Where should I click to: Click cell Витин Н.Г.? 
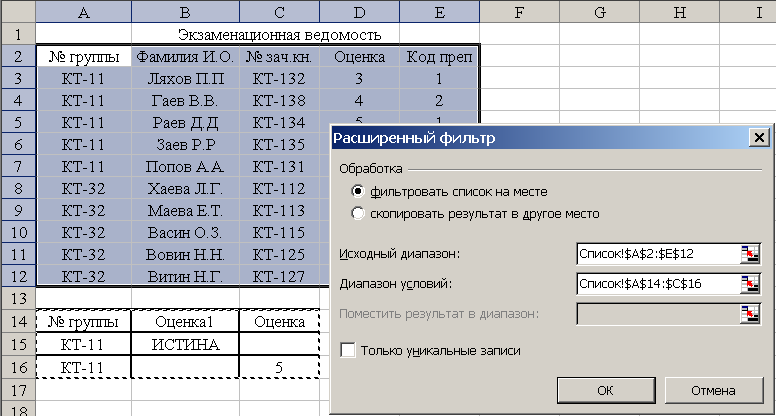coord(185,276)
